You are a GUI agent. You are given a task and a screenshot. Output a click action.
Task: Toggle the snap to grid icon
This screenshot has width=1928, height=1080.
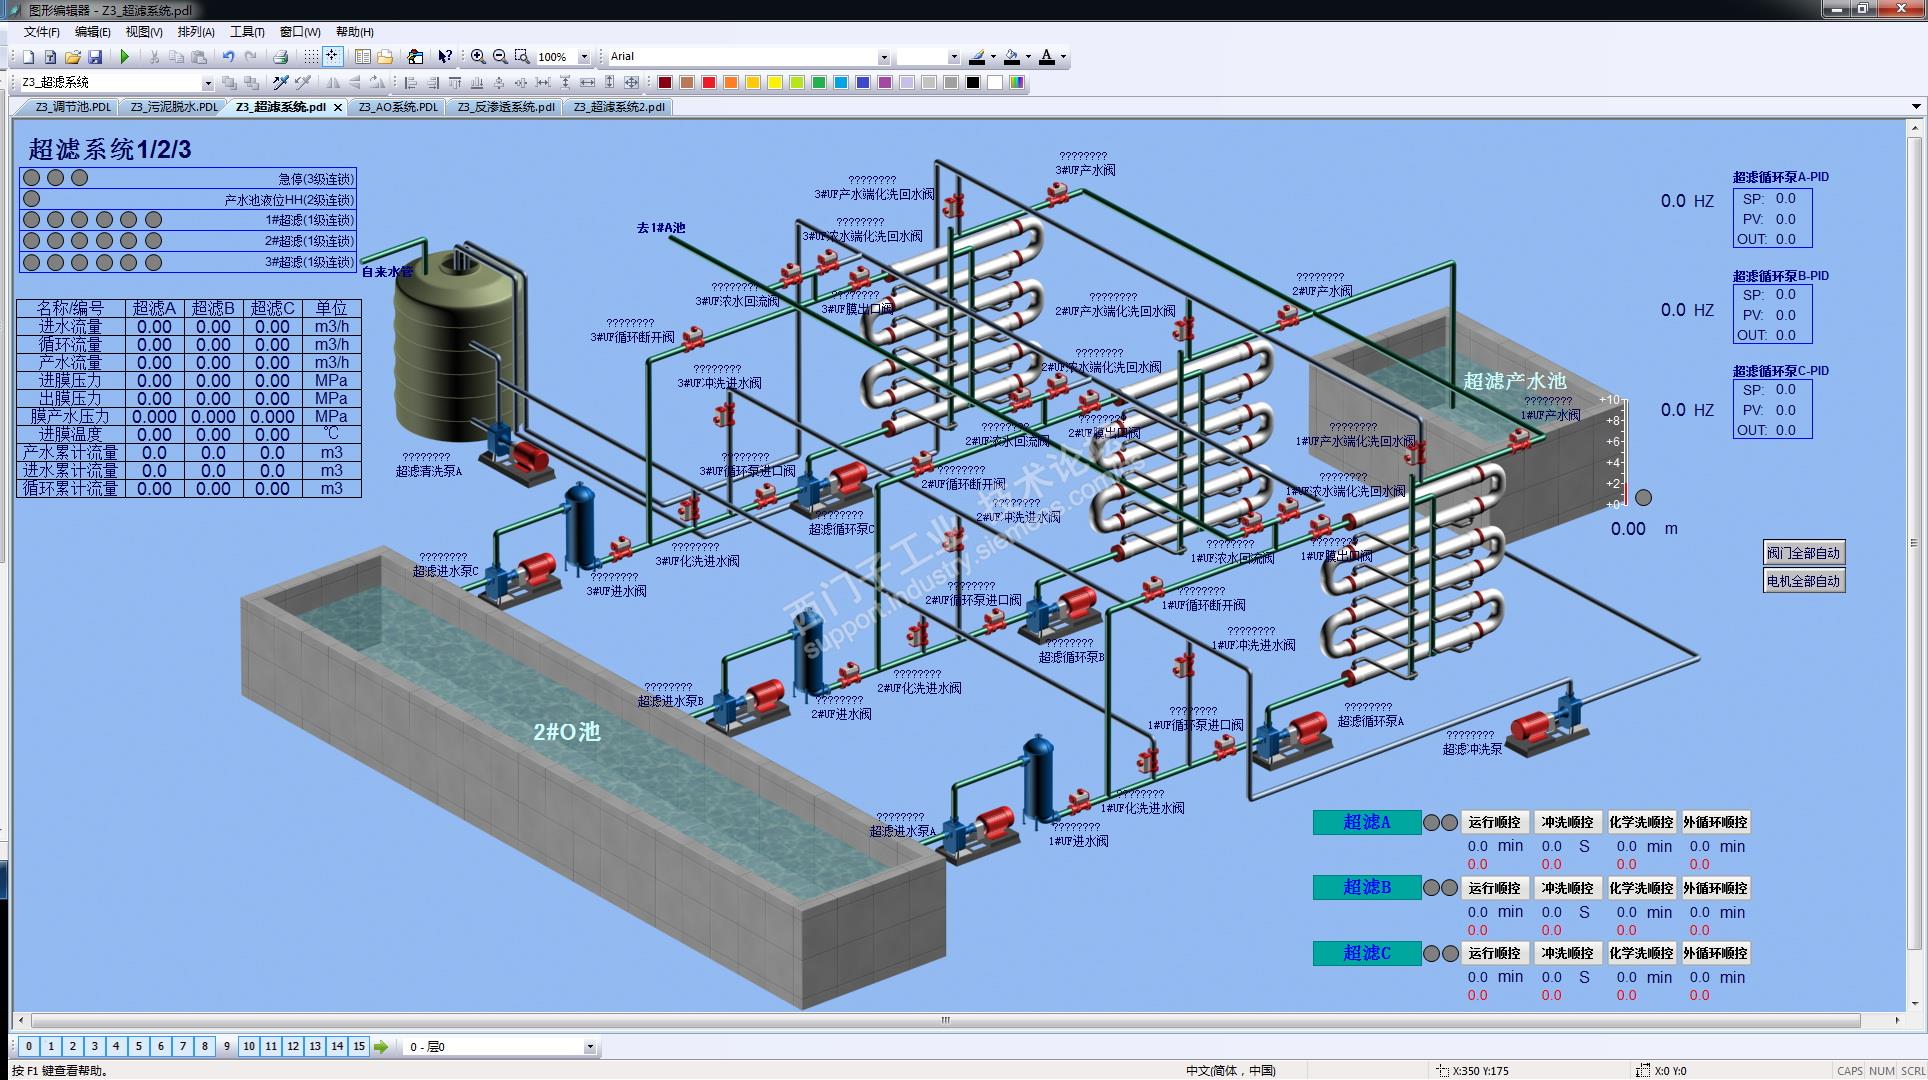[x=332, y=57]
